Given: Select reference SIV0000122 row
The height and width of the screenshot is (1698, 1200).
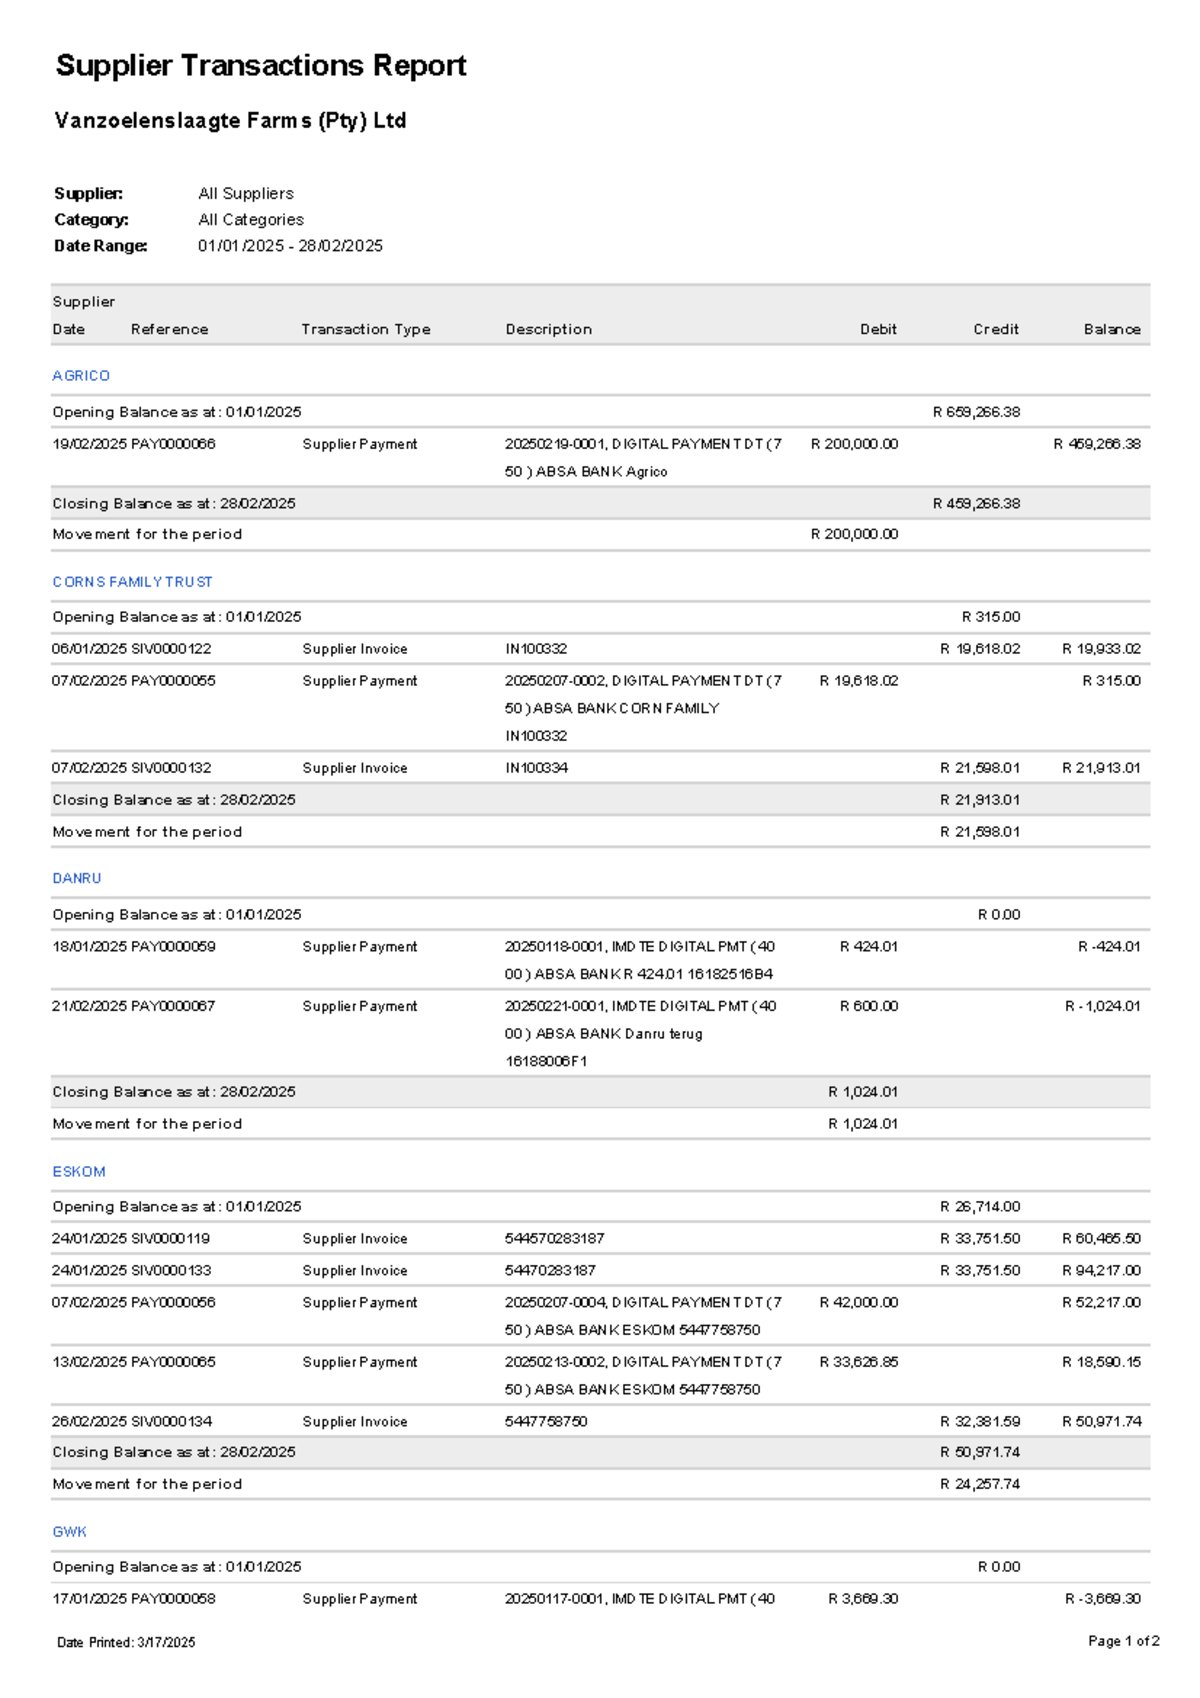Looking at the screenshot, I should 600,649.
